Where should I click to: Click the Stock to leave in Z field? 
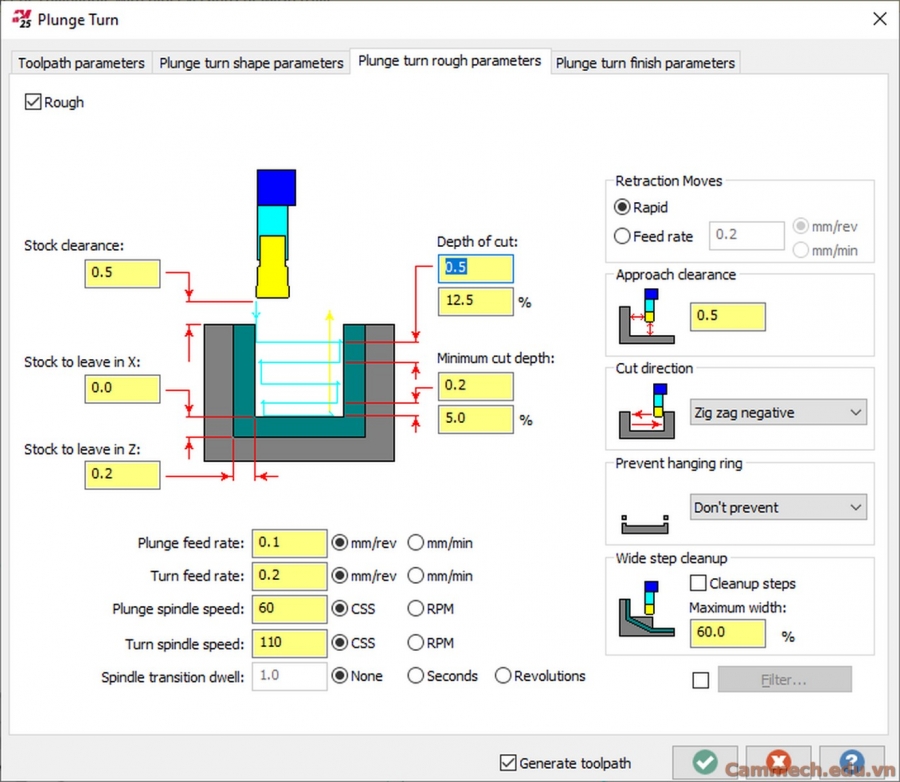tap(122, 475)
